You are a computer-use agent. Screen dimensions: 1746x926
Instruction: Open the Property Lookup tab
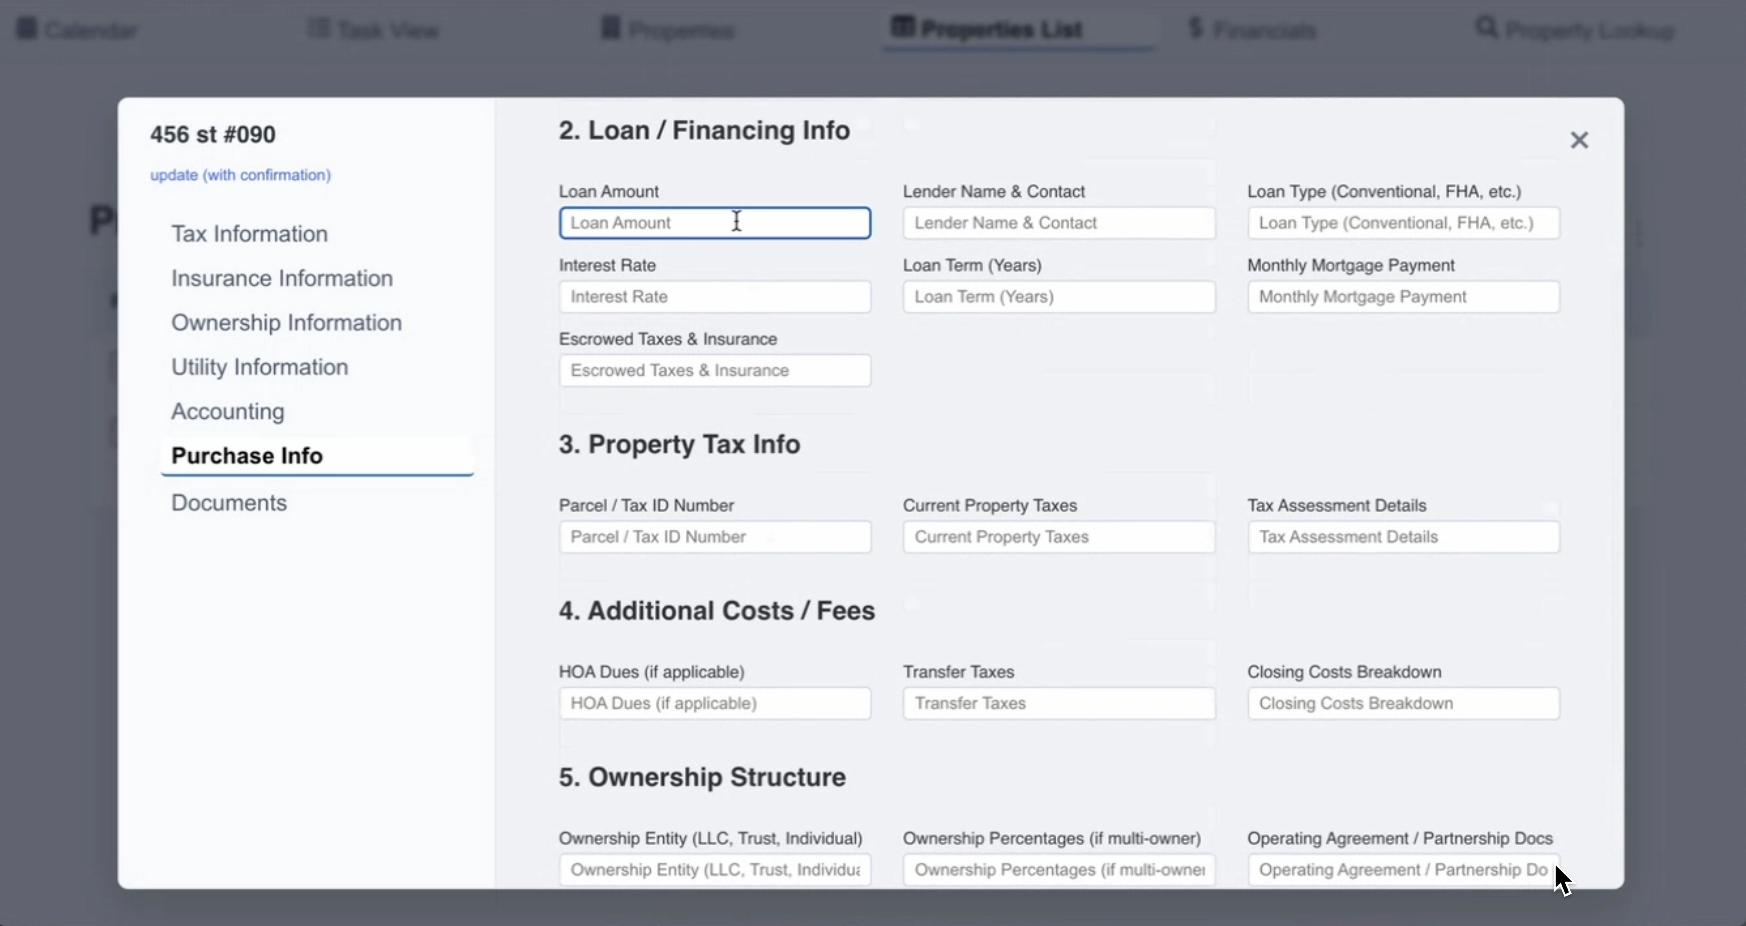click(1575, 30)
